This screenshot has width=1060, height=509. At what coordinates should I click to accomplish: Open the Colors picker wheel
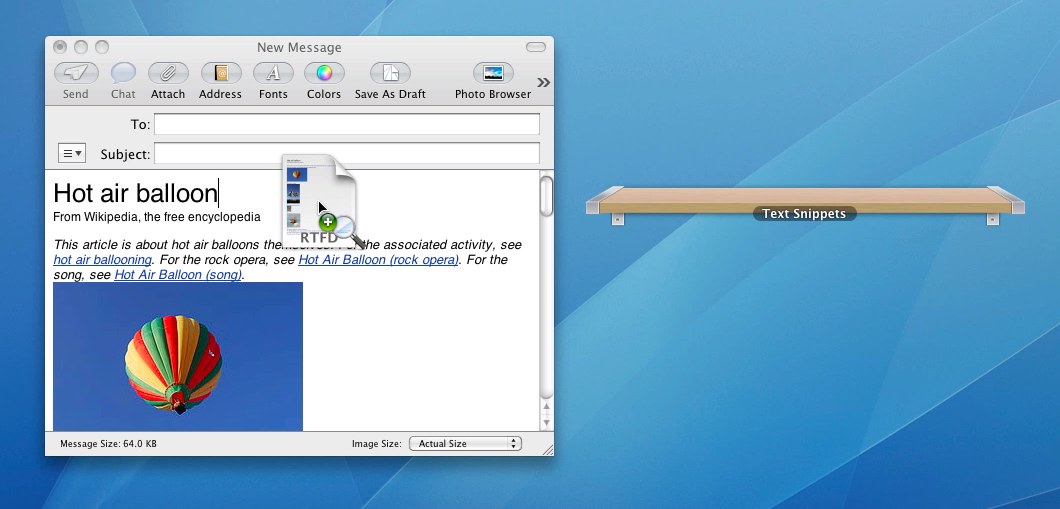tap(324, 74)
